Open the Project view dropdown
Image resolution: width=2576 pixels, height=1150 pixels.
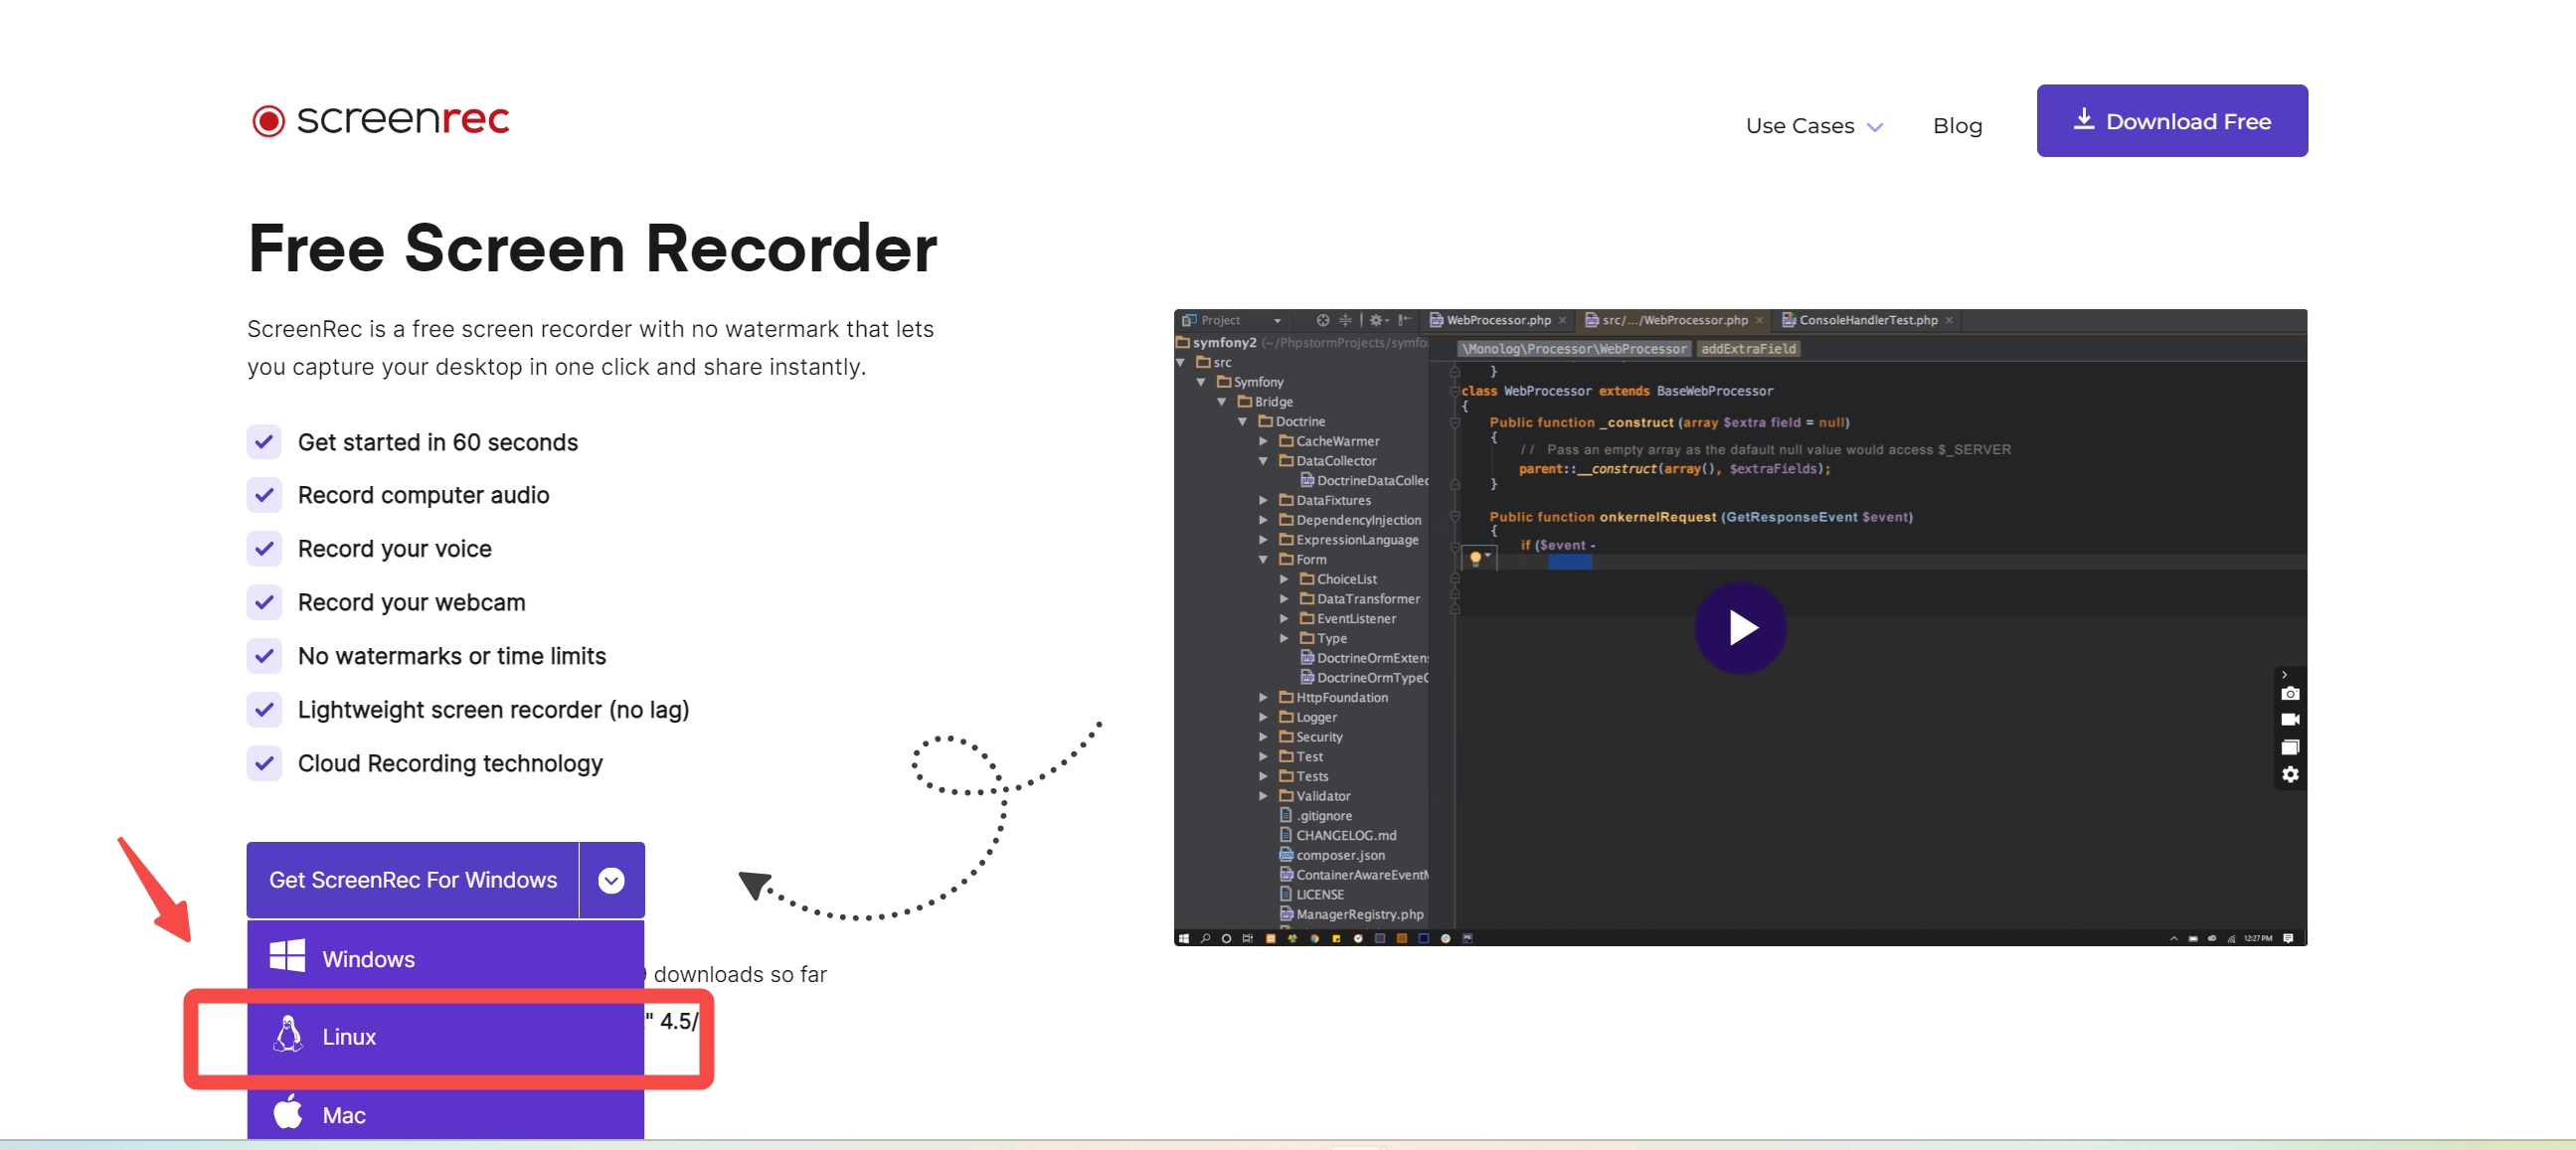[1277, 321]
